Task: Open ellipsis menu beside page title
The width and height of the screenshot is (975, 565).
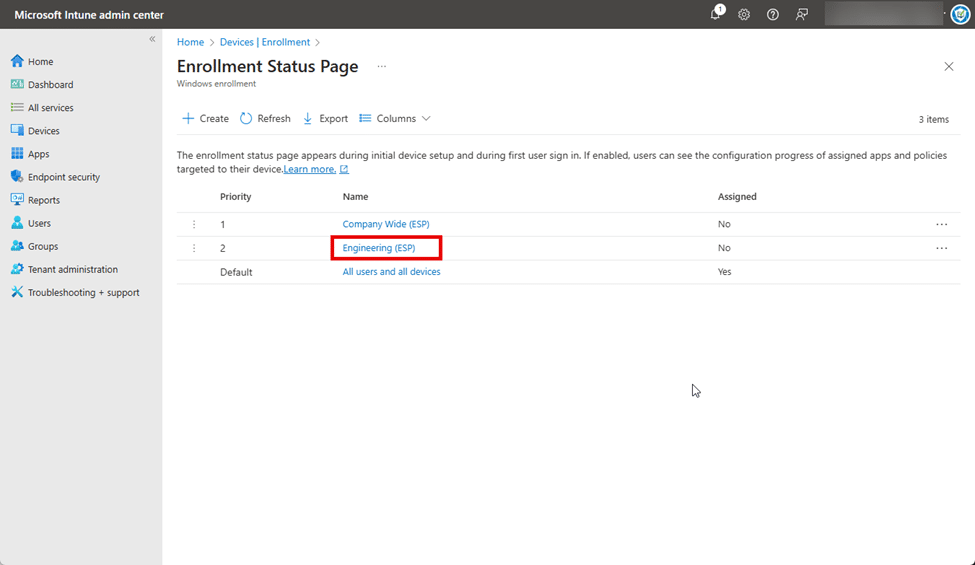Action: pos(381,67)
